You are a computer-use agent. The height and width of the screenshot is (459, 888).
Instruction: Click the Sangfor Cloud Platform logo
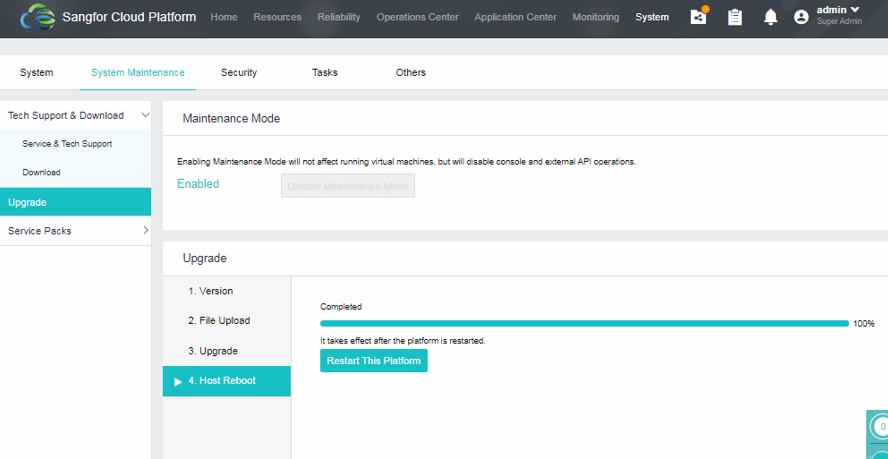(38, 17)
